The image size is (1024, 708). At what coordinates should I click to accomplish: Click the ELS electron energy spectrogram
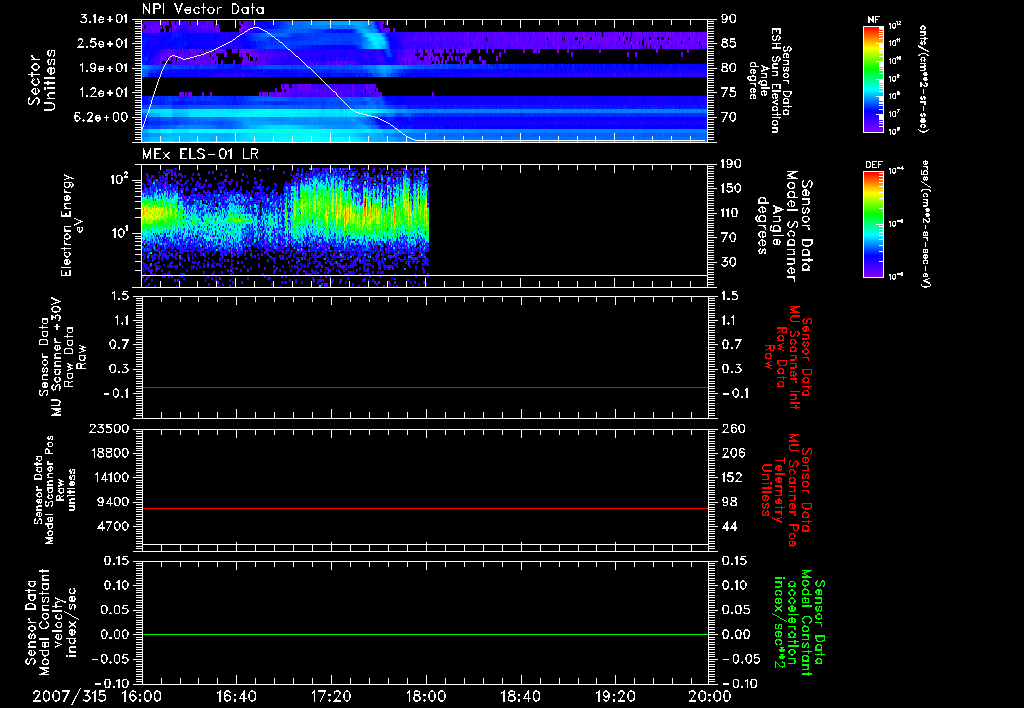coord(285,227)
